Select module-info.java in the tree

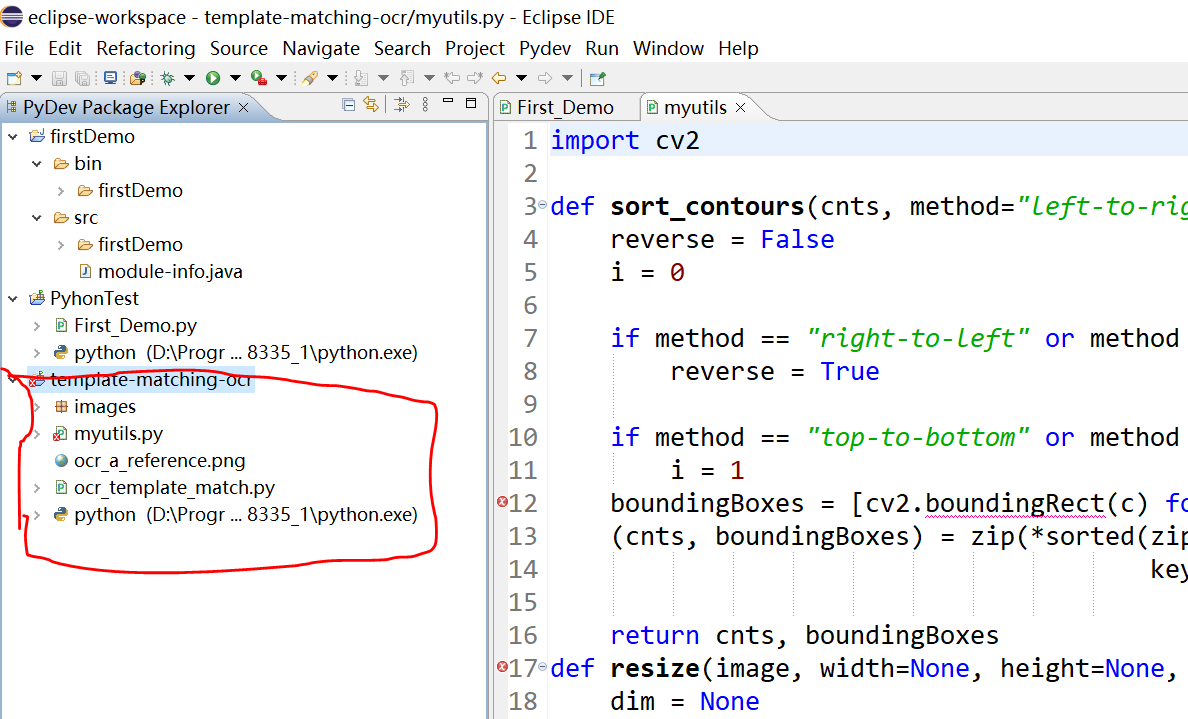tap(170, 271)
